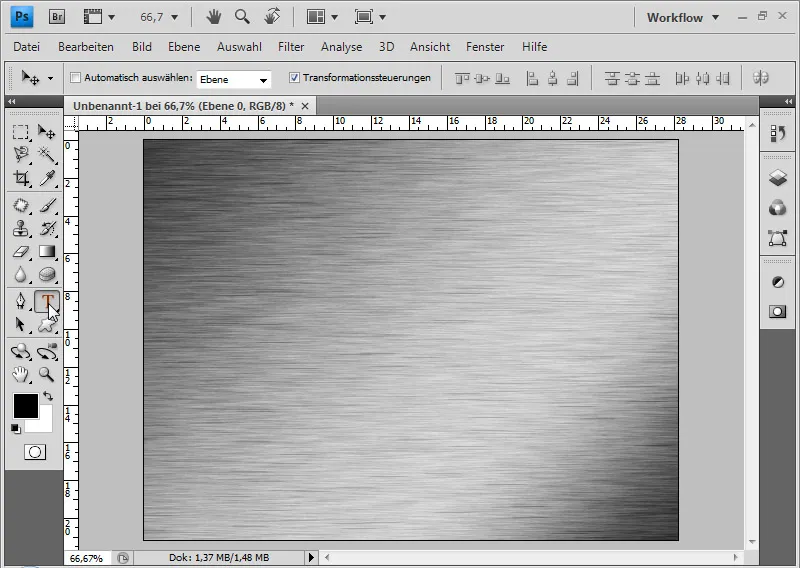Select the Spot Healing Brush tool
The height and width of the screenshot is (568, 800).
(x=20, y=206)
